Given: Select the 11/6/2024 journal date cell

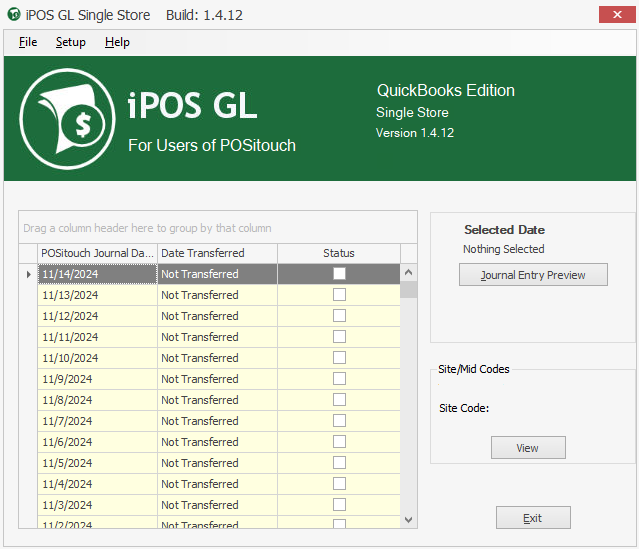Looking at the screenshot, I should (x=97, y=442).
